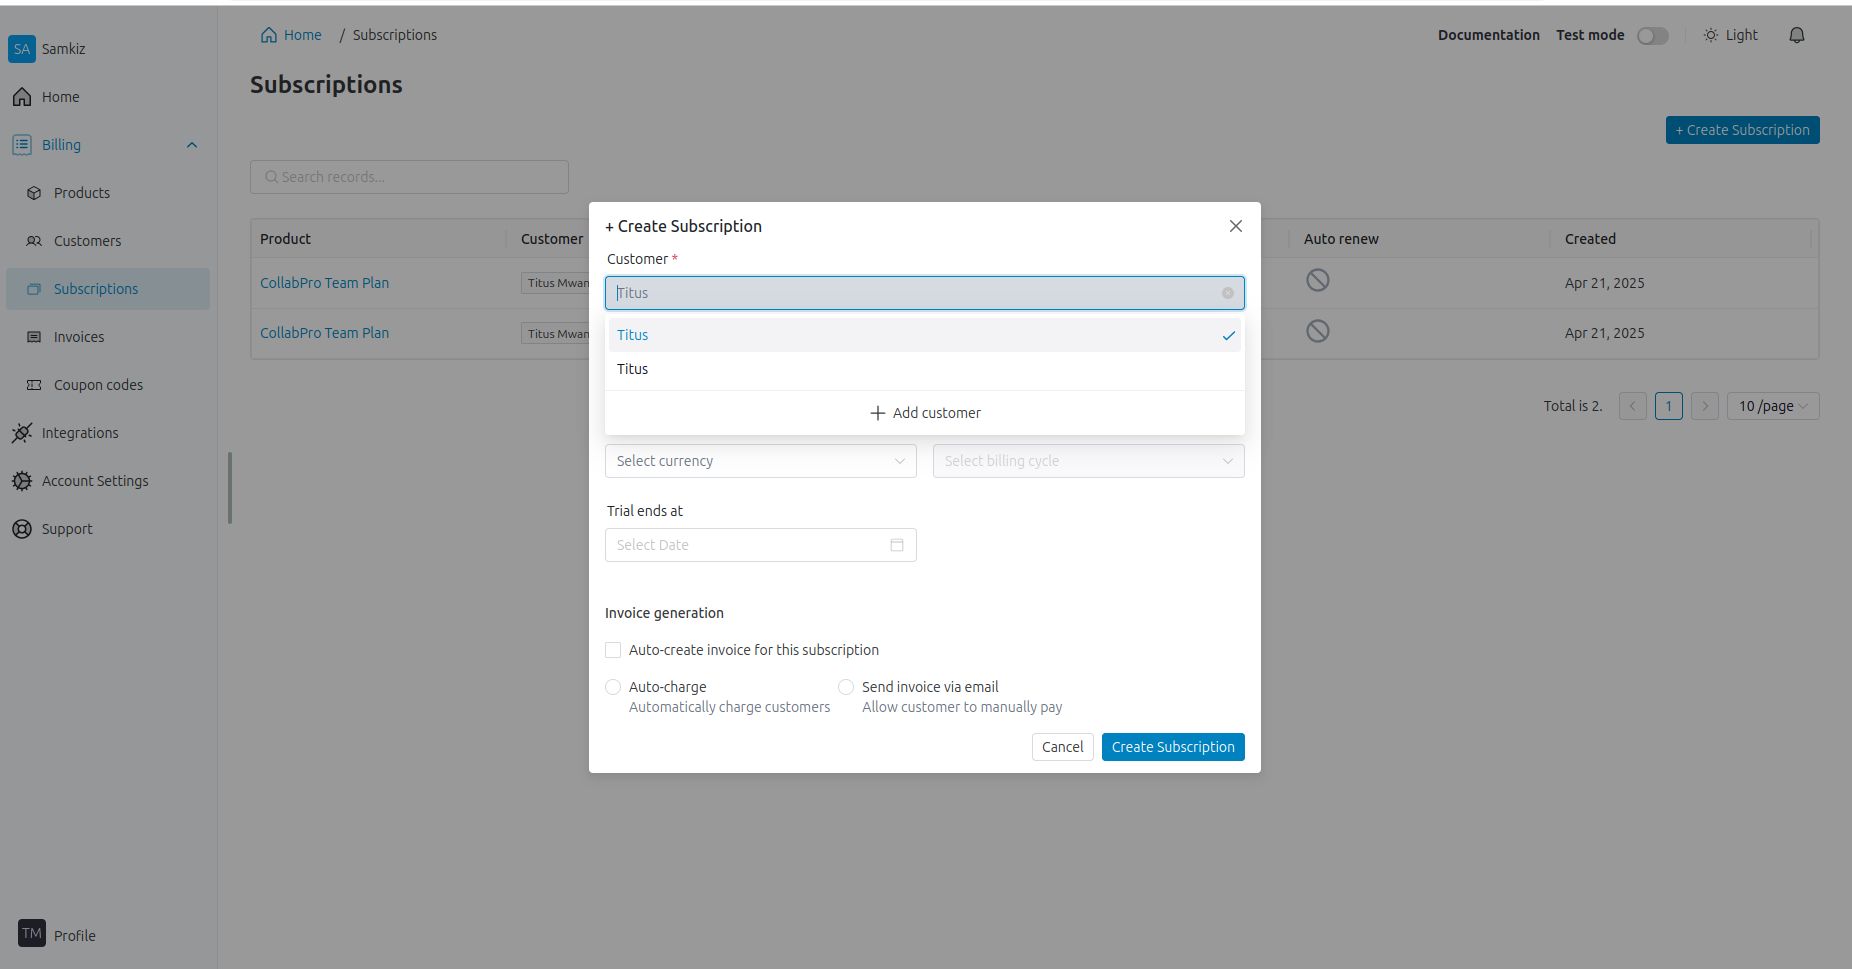
Task: Collapse the Billing sidebar section
Action: 192,145
